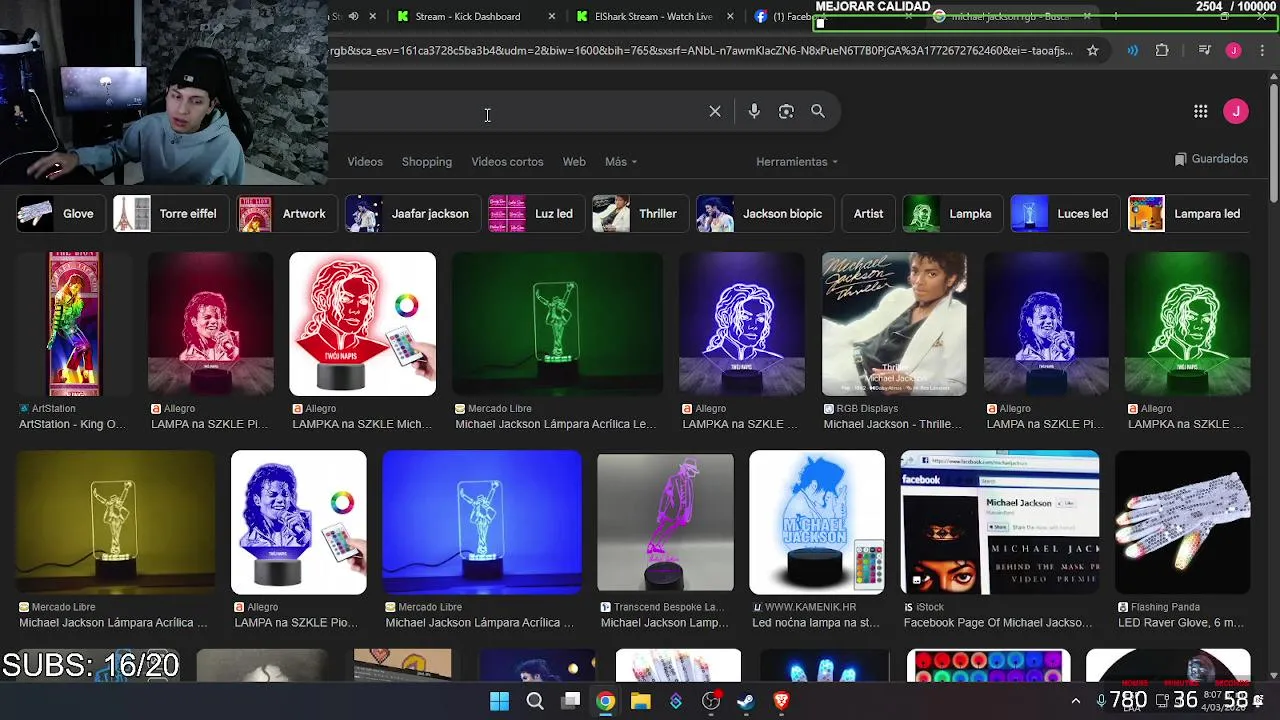Image resolution: width=1280 pixels, height=720 pixels.
Task: Open Google Lens image search icon
Action: pos(786,112)
